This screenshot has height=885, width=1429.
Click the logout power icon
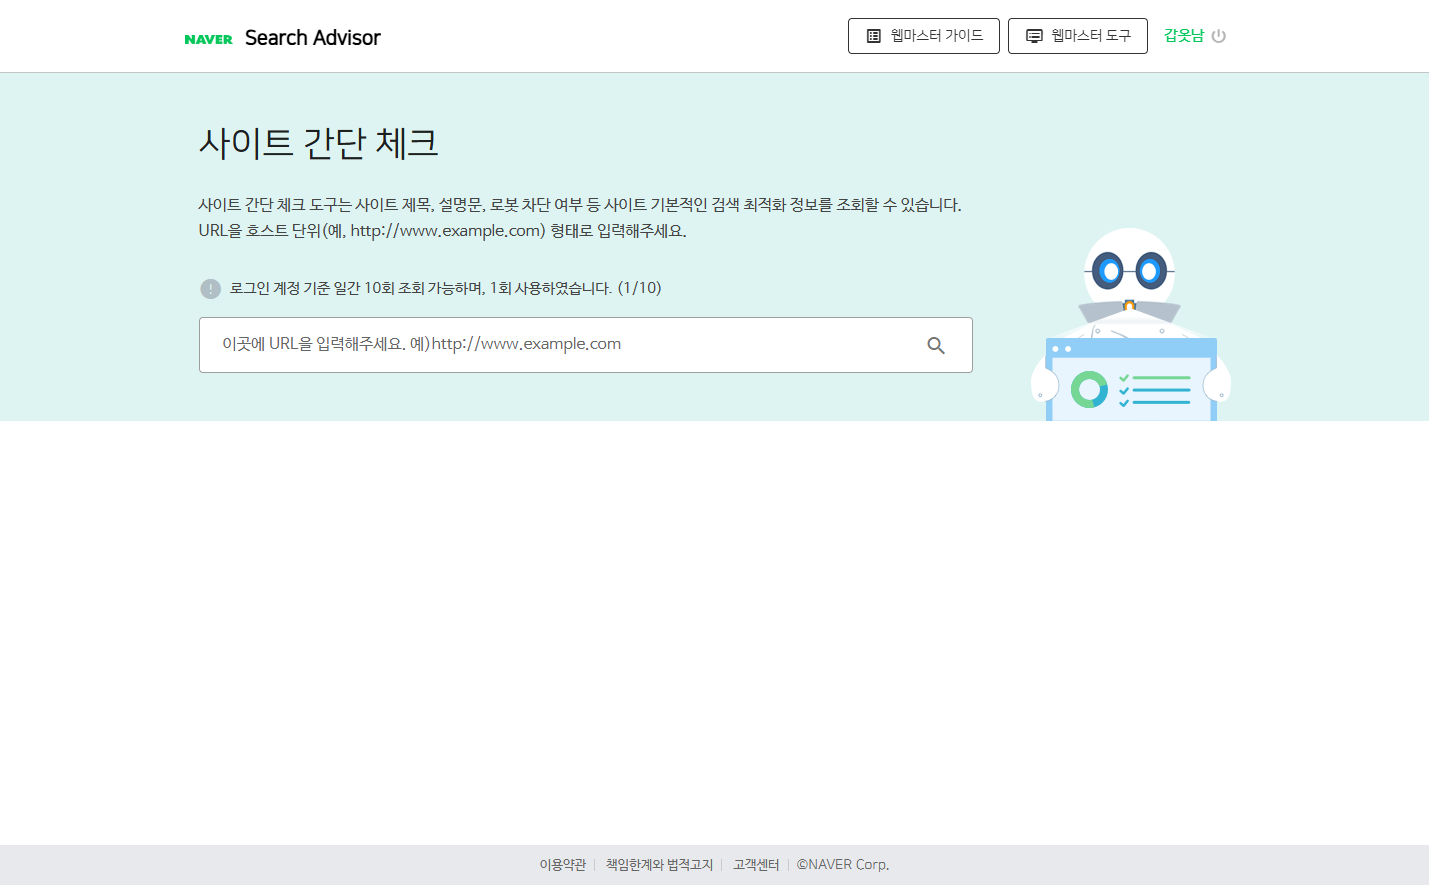(1219, 36)
